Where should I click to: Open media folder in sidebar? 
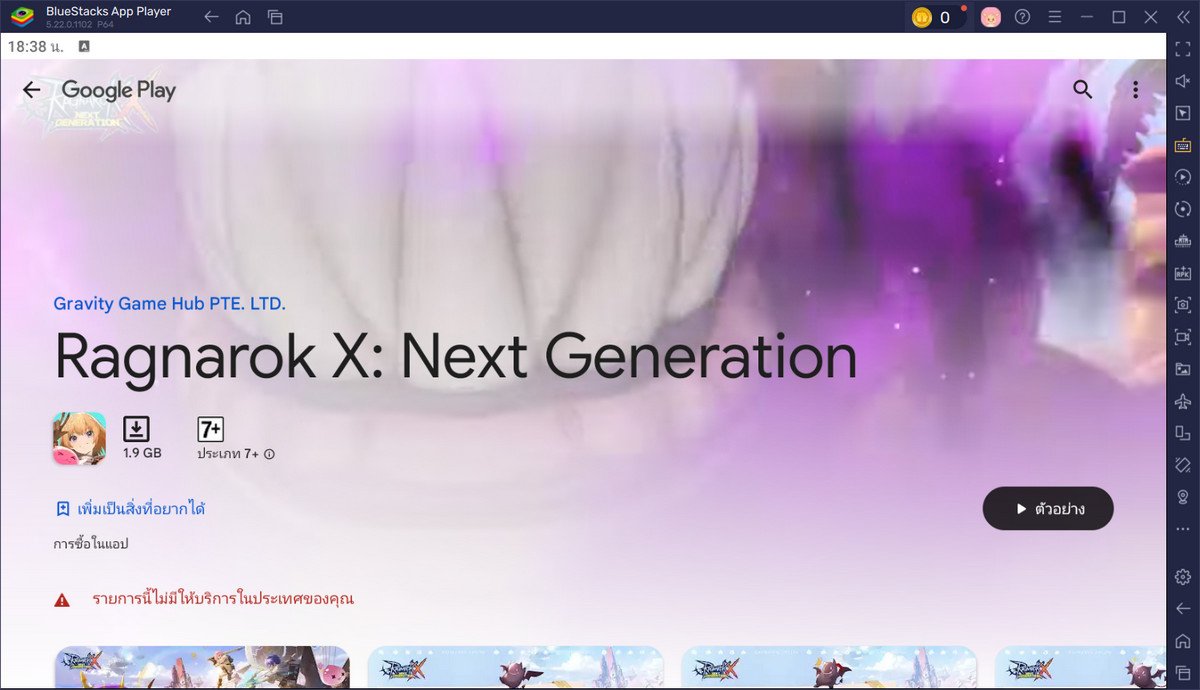(x=1183, y=369)
